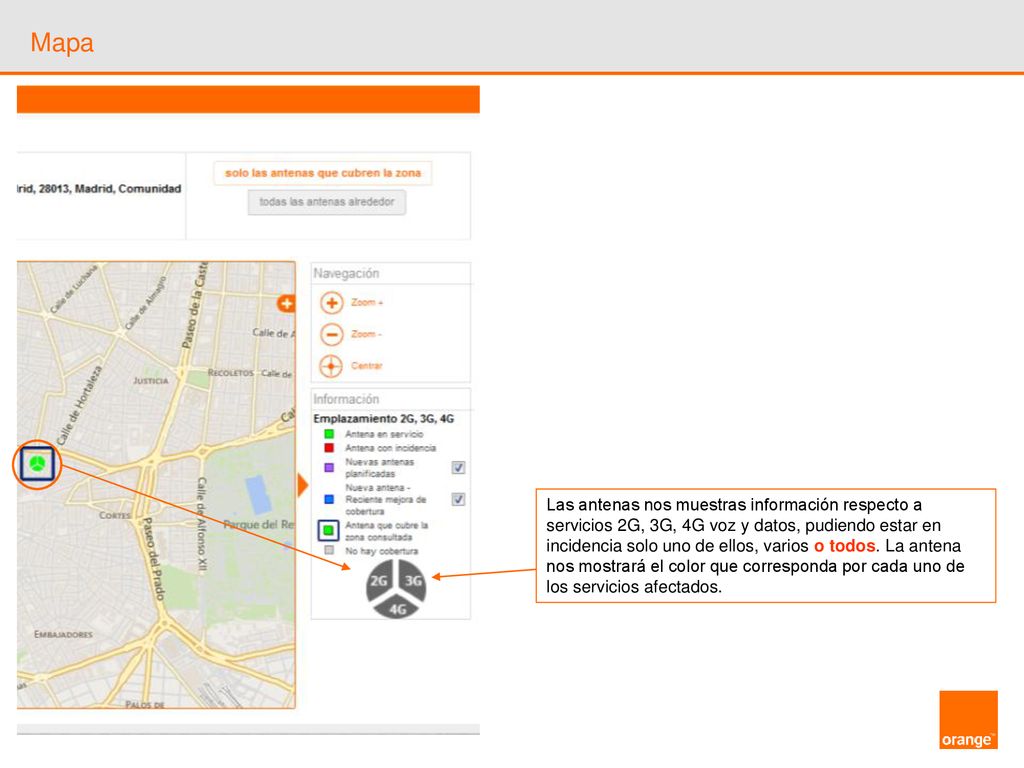
Task: Click the 'Paseo del Prado' street label
Action: (153, 558)
